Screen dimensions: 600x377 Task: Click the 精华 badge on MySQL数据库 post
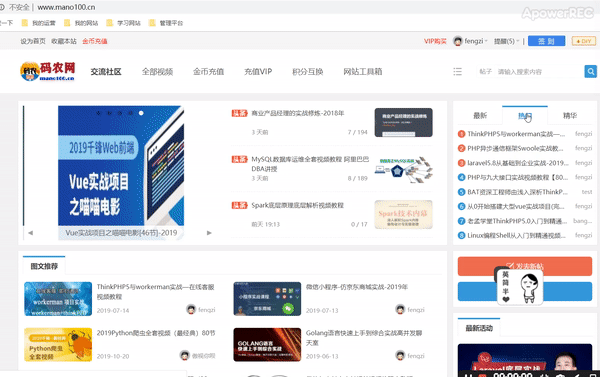240,159
